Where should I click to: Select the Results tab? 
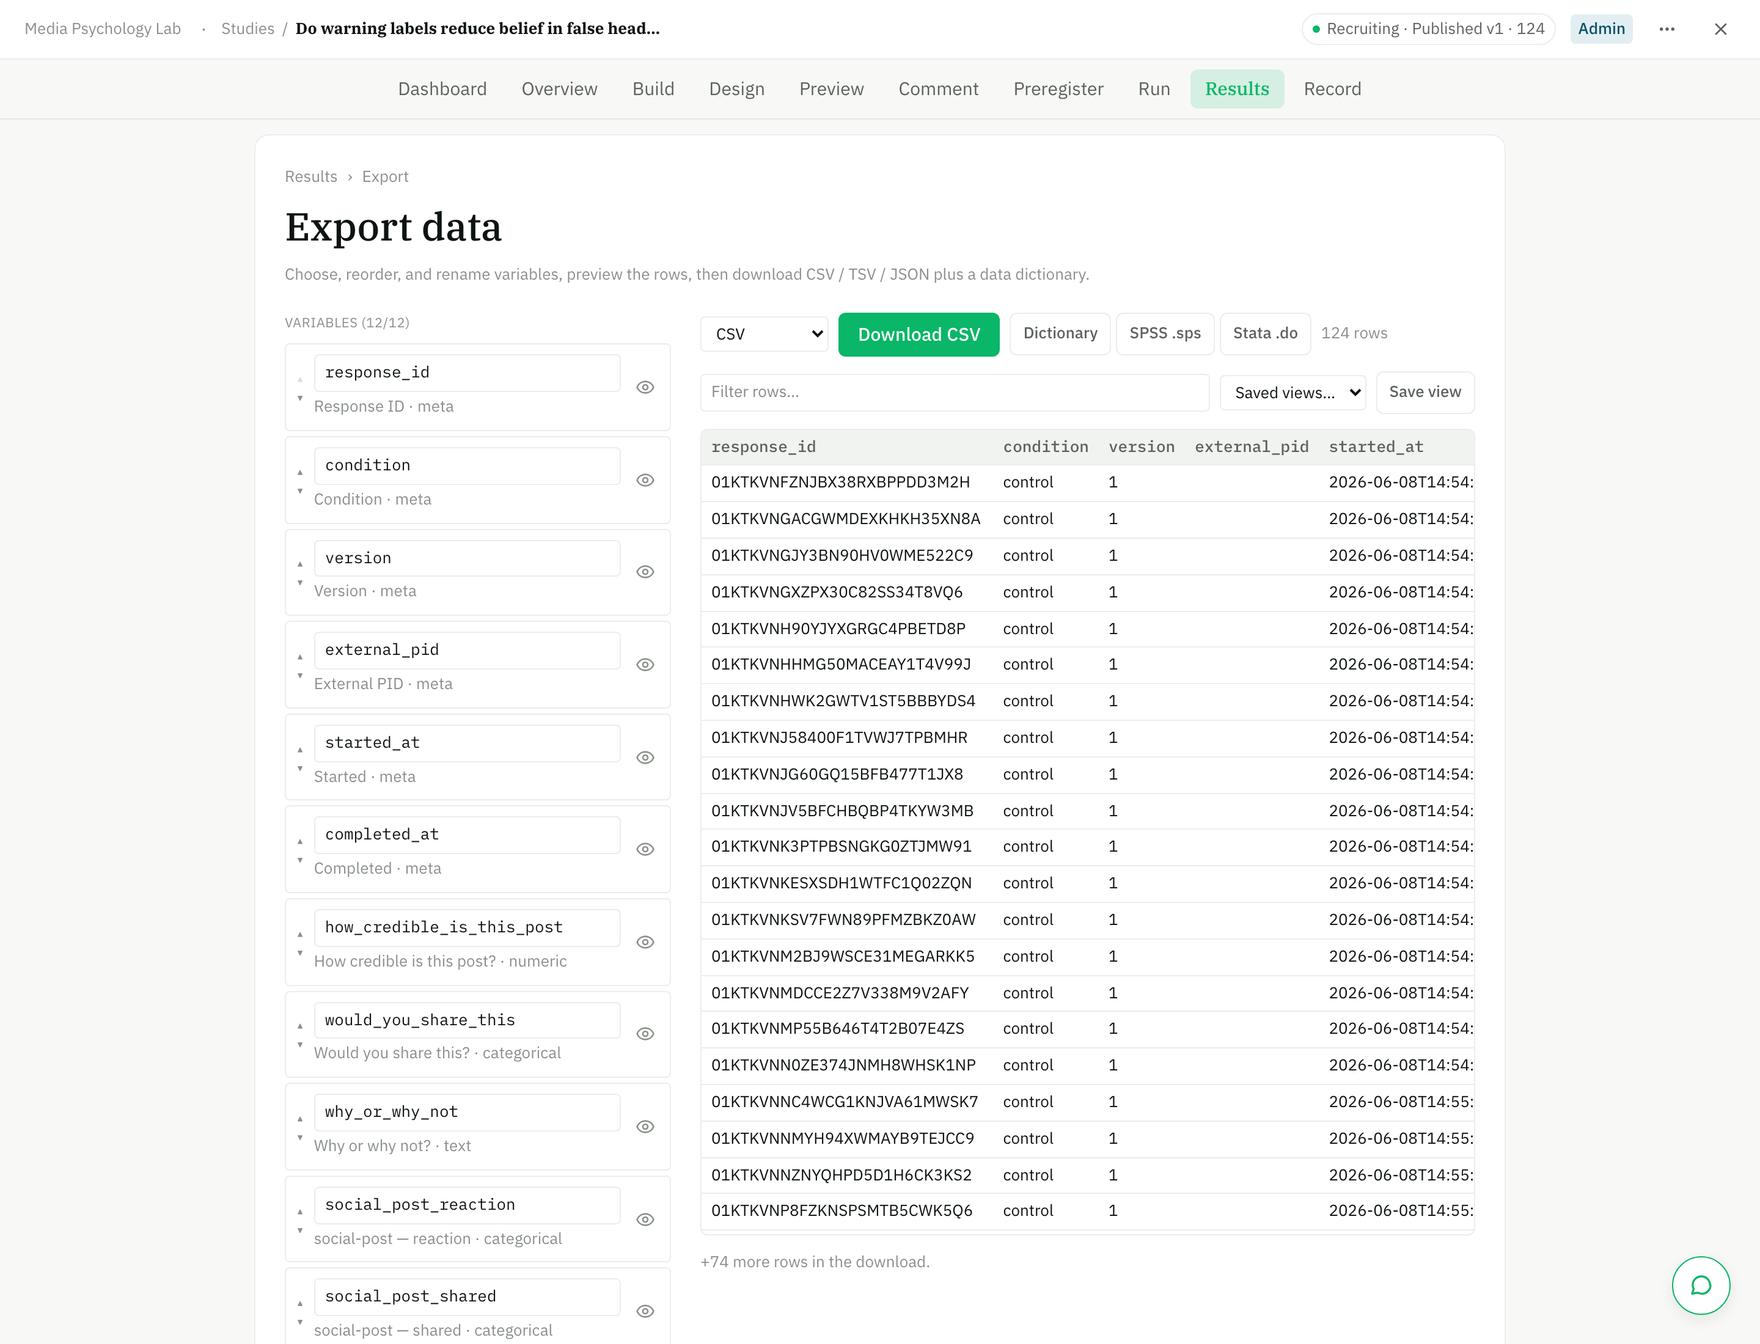coord(1237,89)
